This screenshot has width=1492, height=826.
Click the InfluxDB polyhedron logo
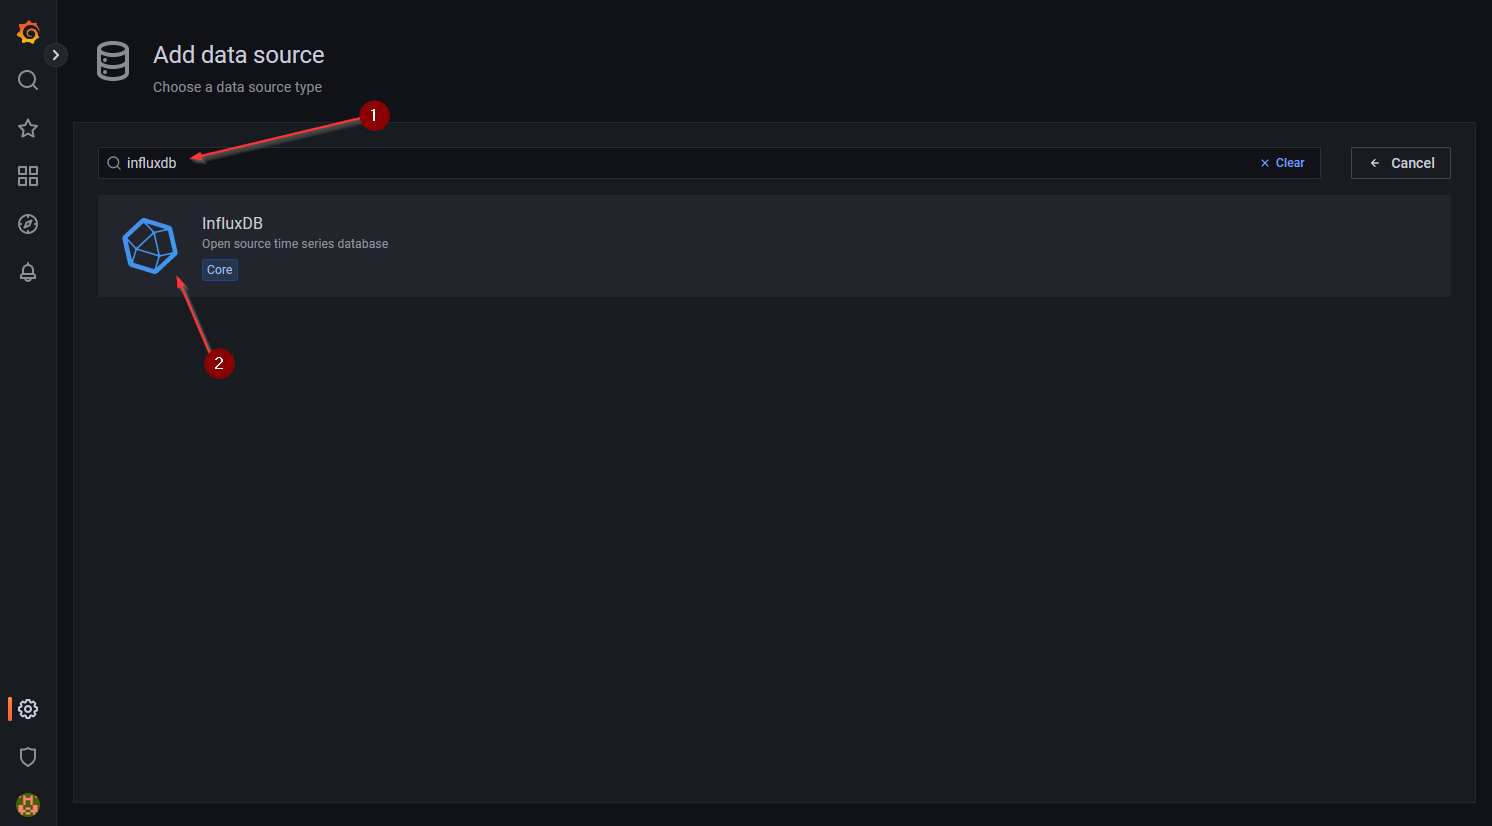150,246
